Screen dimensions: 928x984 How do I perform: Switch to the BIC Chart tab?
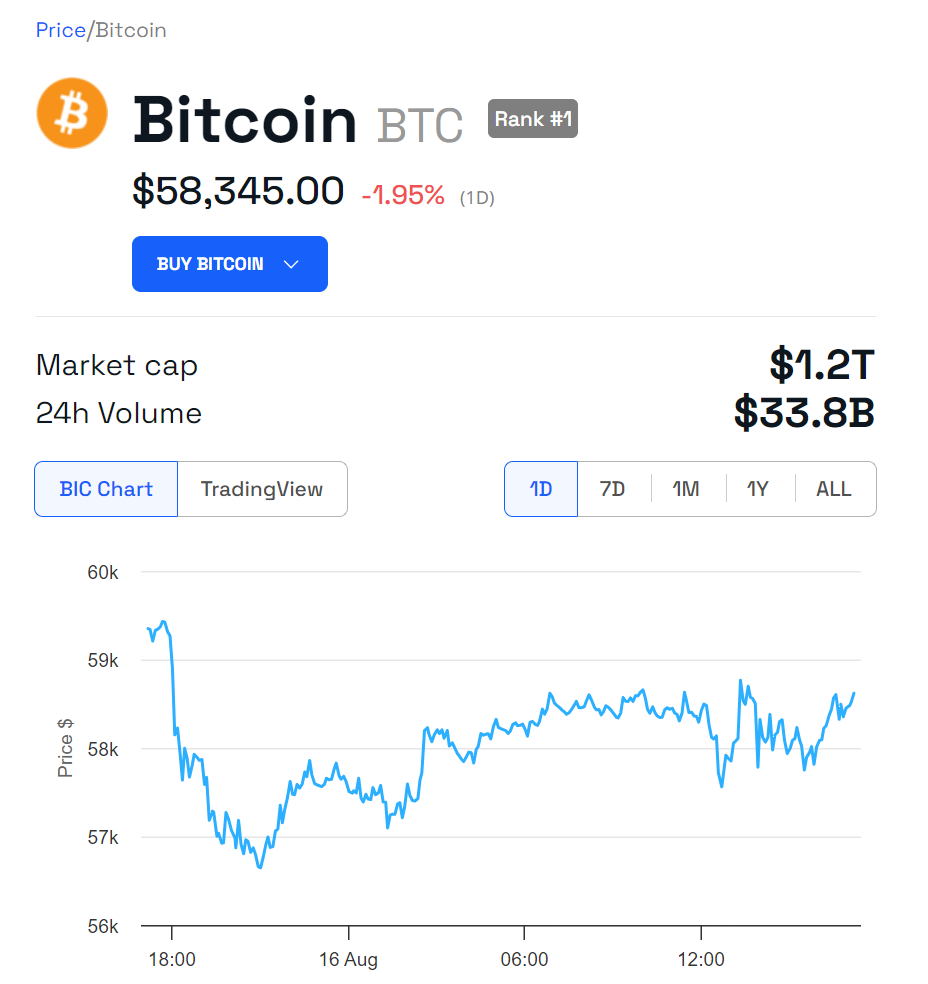(106, 489)
